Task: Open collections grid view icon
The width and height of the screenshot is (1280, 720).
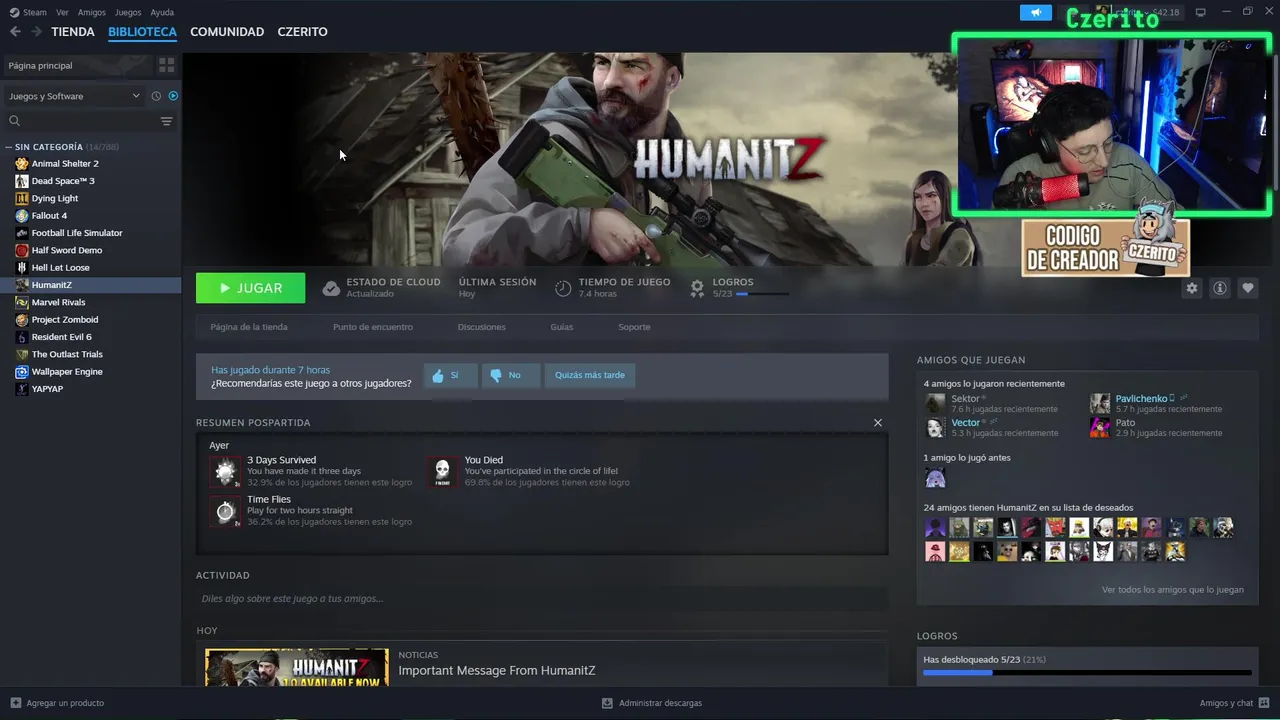Action: point(166,65)
